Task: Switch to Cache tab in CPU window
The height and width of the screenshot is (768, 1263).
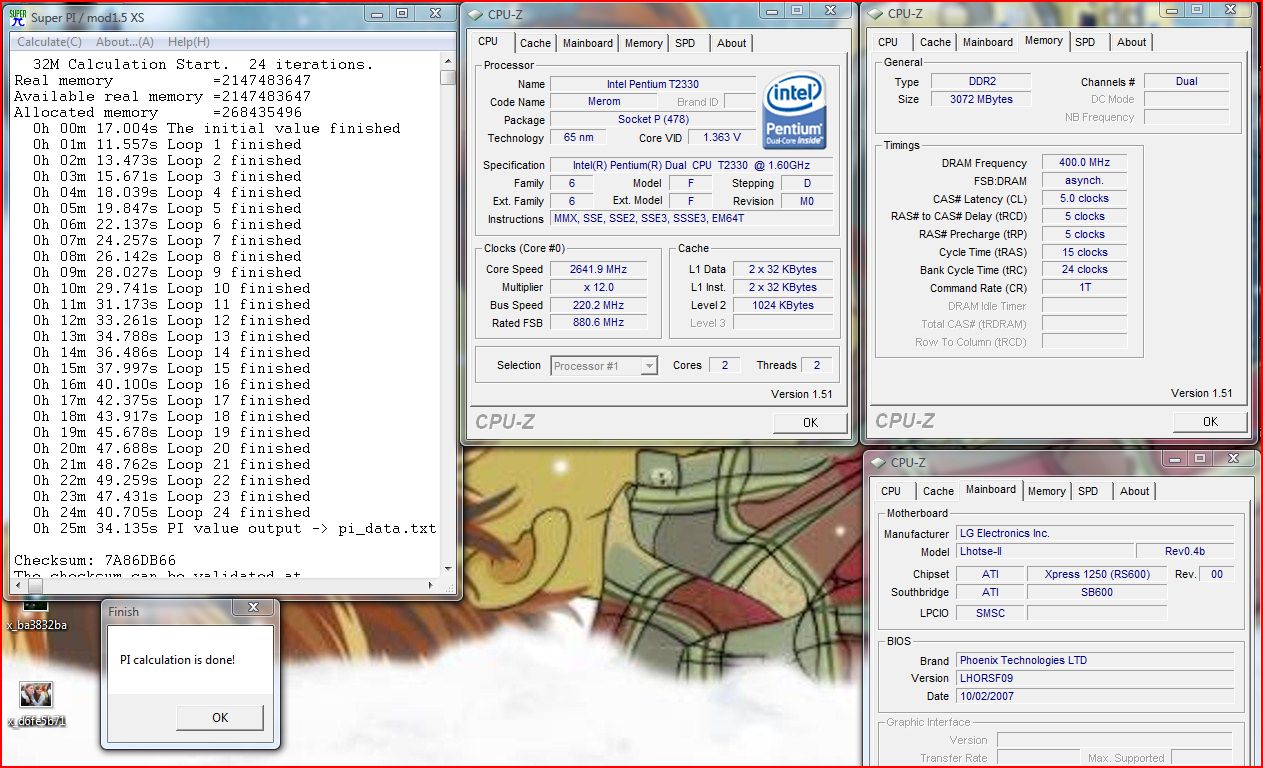Action: pos(535,43)
